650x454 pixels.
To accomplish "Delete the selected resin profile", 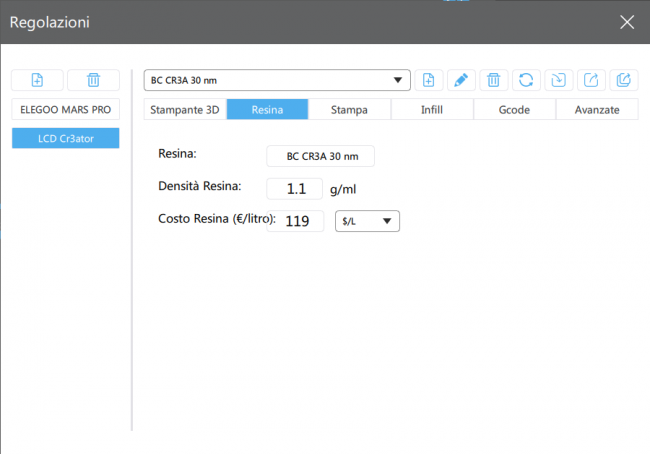I will tap(493, 80).
